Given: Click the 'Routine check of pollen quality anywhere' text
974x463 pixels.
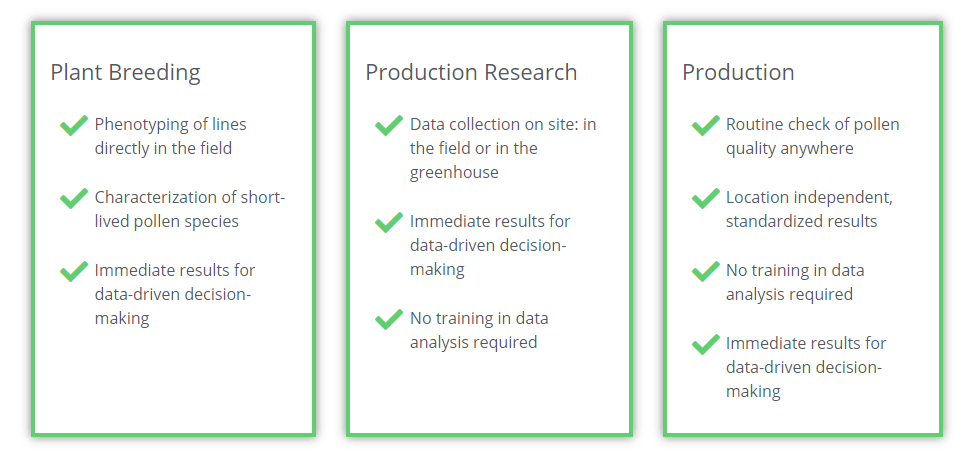Looking at the screenshot, I should [812, 136].
